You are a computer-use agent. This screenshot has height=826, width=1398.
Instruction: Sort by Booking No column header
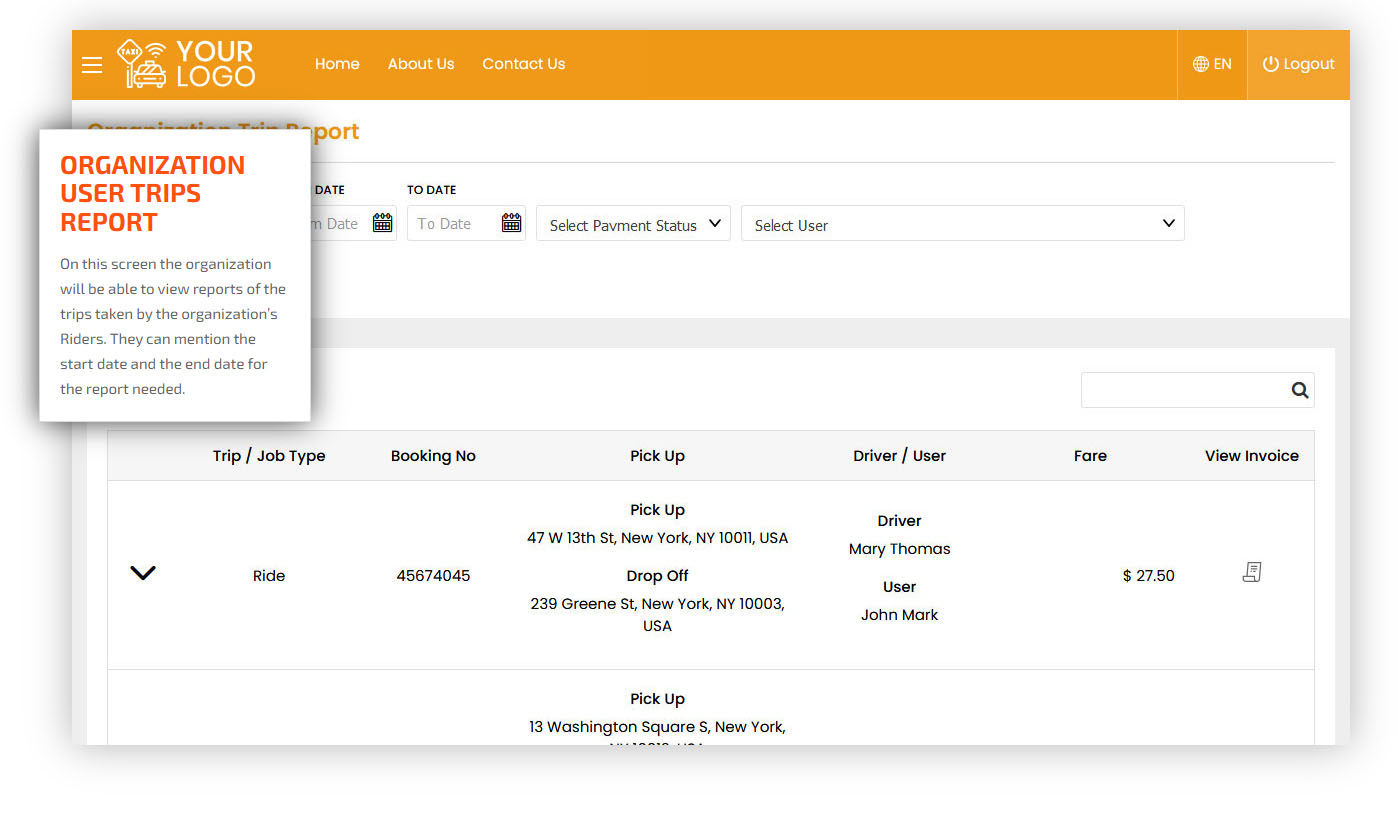433,456
